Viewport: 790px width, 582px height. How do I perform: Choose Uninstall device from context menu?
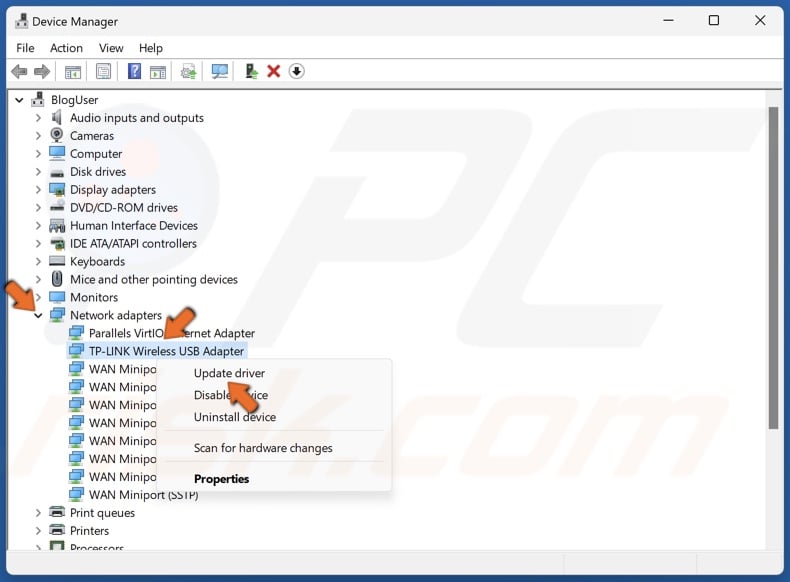point(235,417)
